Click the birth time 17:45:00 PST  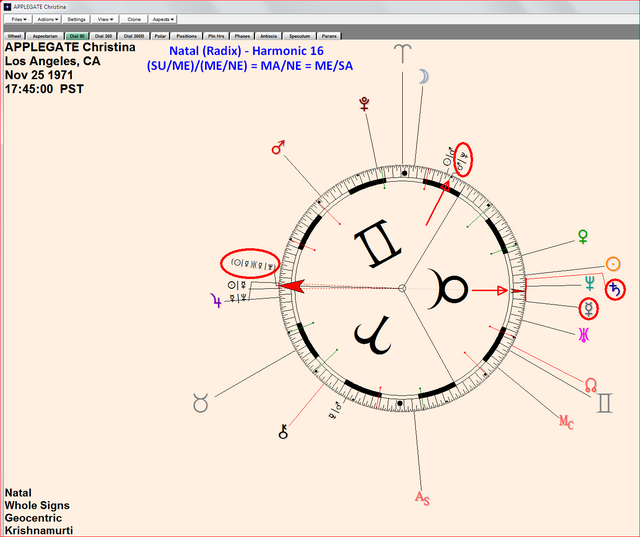click(44, 89)
